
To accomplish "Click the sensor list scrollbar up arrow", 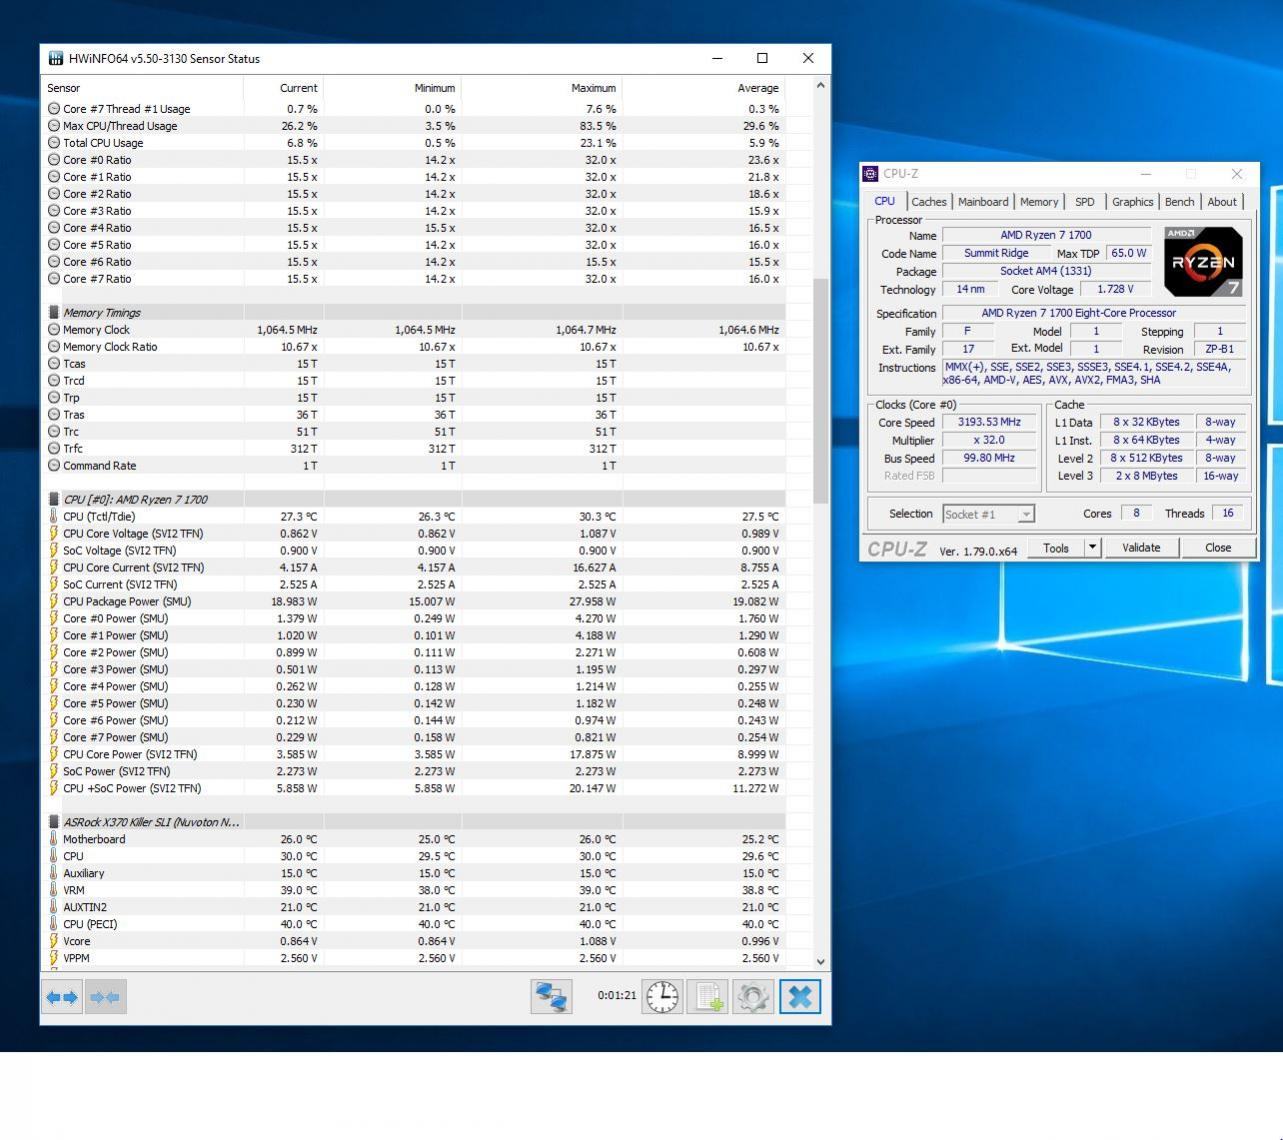I will pyautogui.click(x=821, y=86).
